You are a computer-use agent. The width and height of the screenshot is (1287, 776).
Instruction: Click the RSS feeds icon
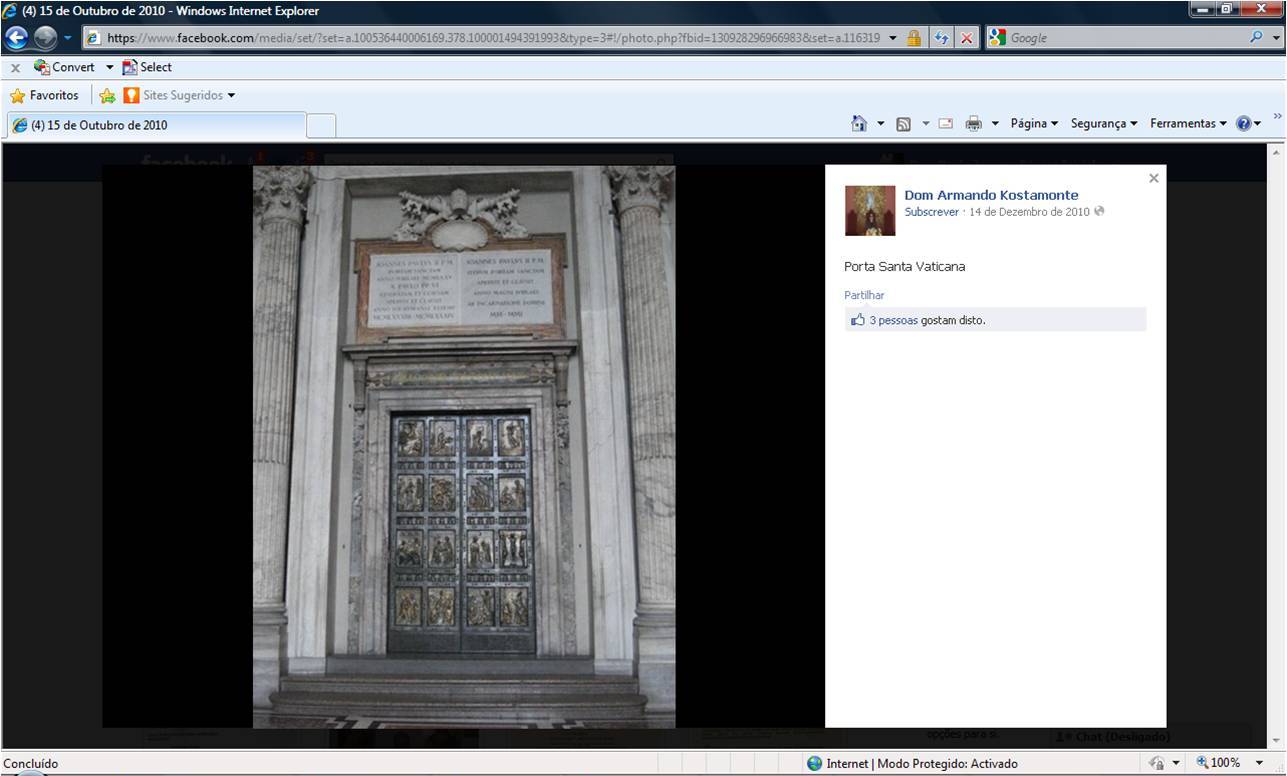pos(903,124)
